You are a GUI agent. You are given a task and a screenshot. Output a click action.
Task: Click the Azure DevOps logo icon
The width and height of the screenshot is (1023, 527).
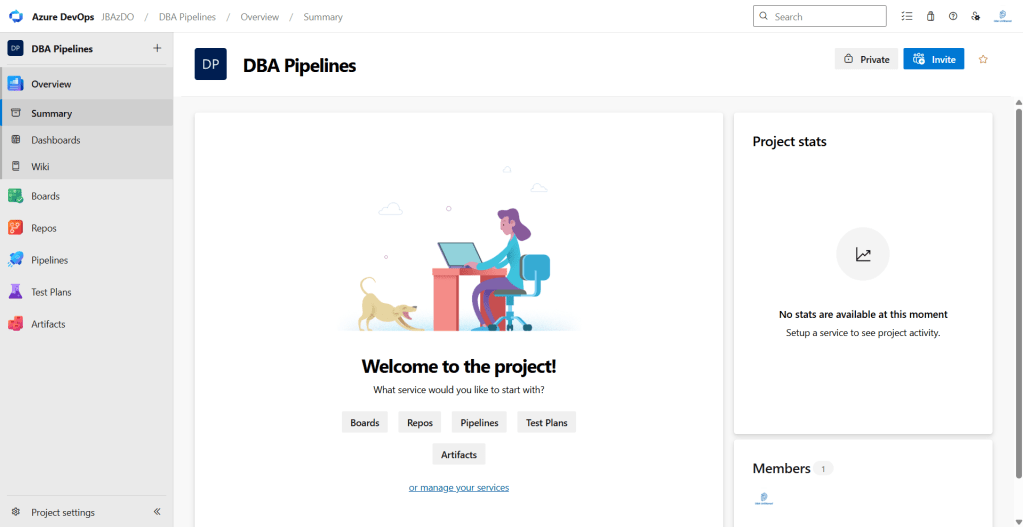coord(16,16)
